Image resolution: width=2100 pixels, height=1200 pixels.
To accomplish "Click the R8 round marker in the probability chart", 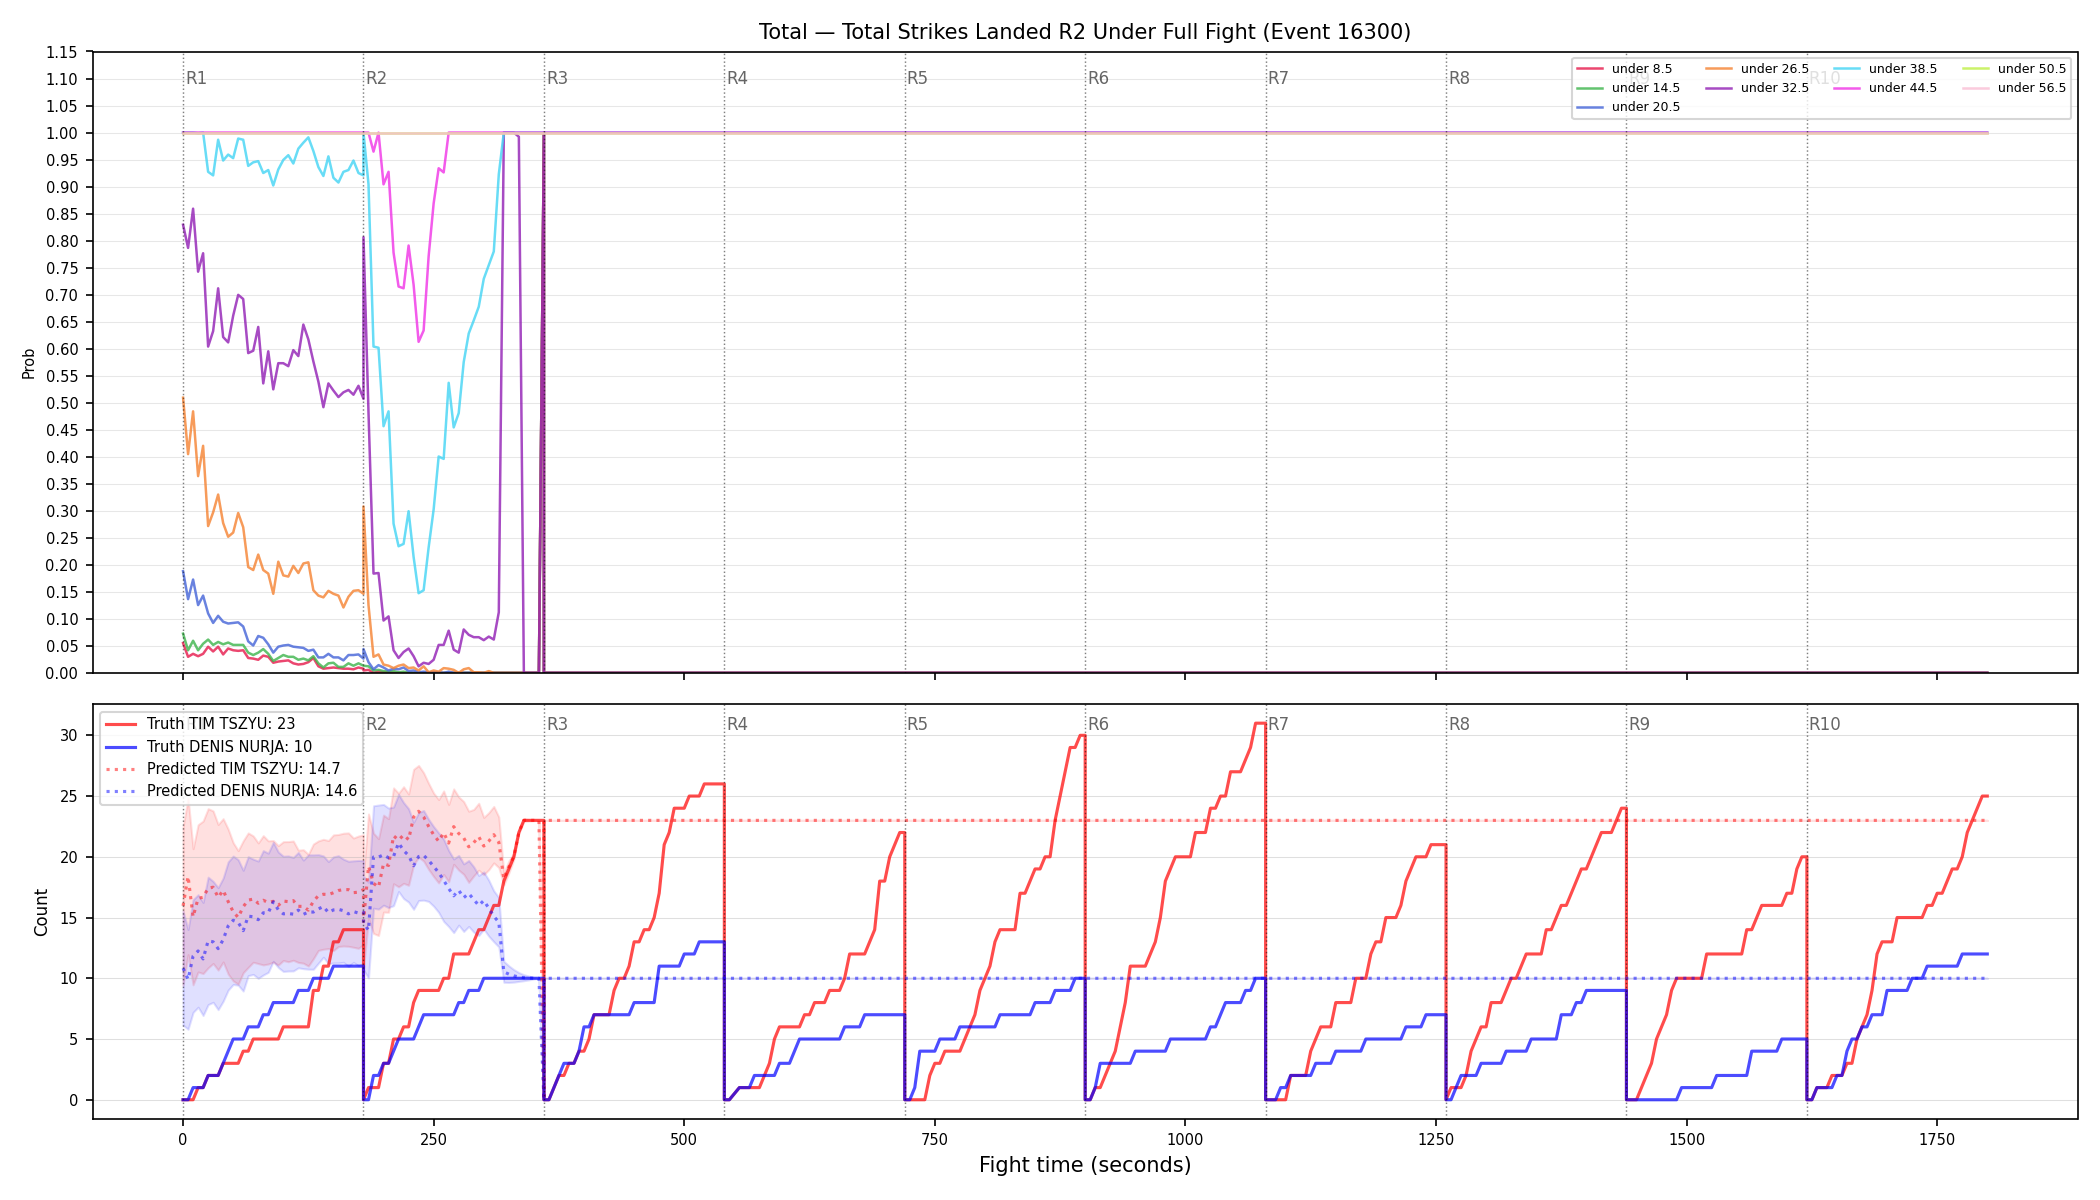I will [x=1459, y=78].
